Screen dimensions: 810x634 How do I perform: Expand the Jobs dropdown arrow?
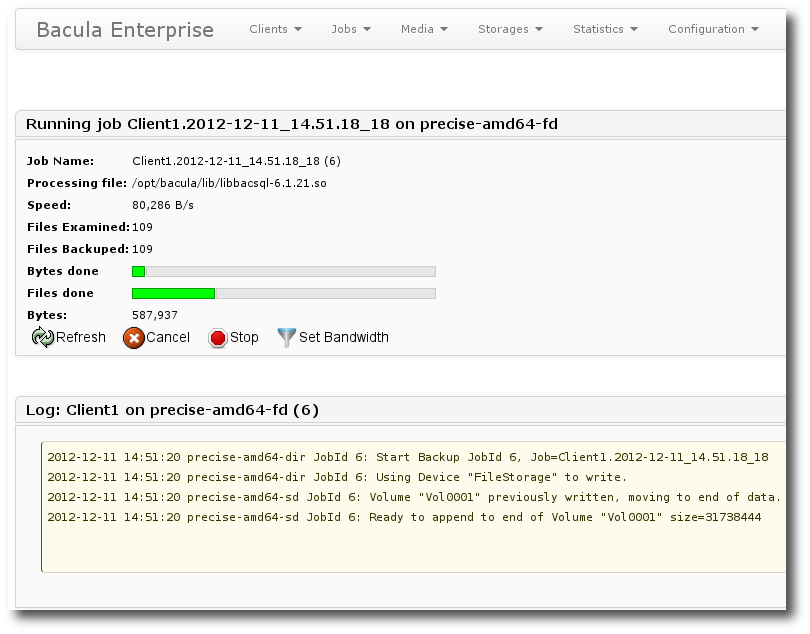pos(367,29)
